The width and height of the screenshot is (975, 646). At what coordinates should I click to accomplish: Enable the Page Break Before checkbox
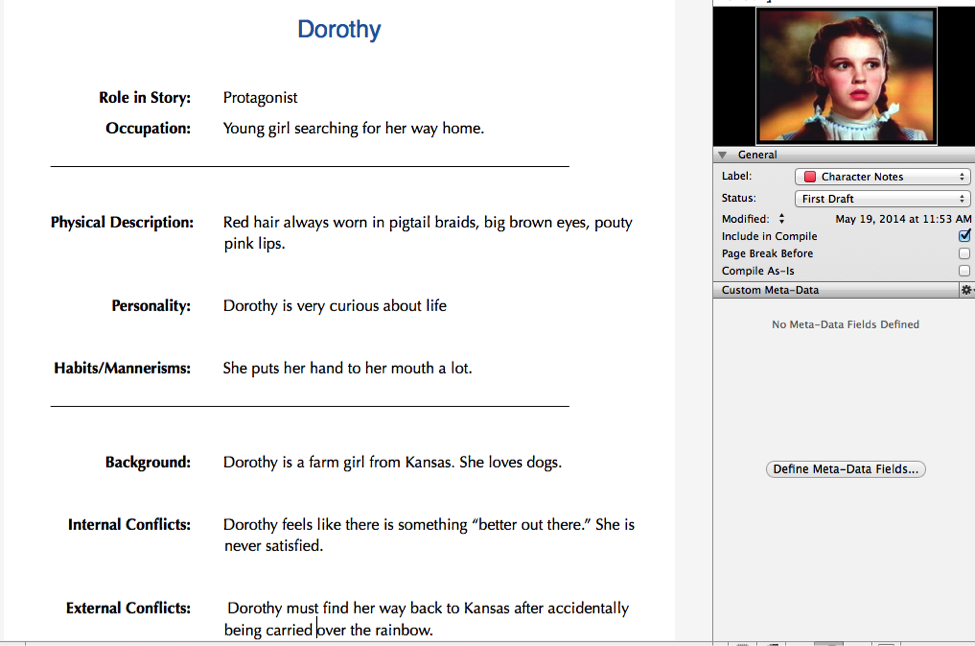click(x=964, y=254)
